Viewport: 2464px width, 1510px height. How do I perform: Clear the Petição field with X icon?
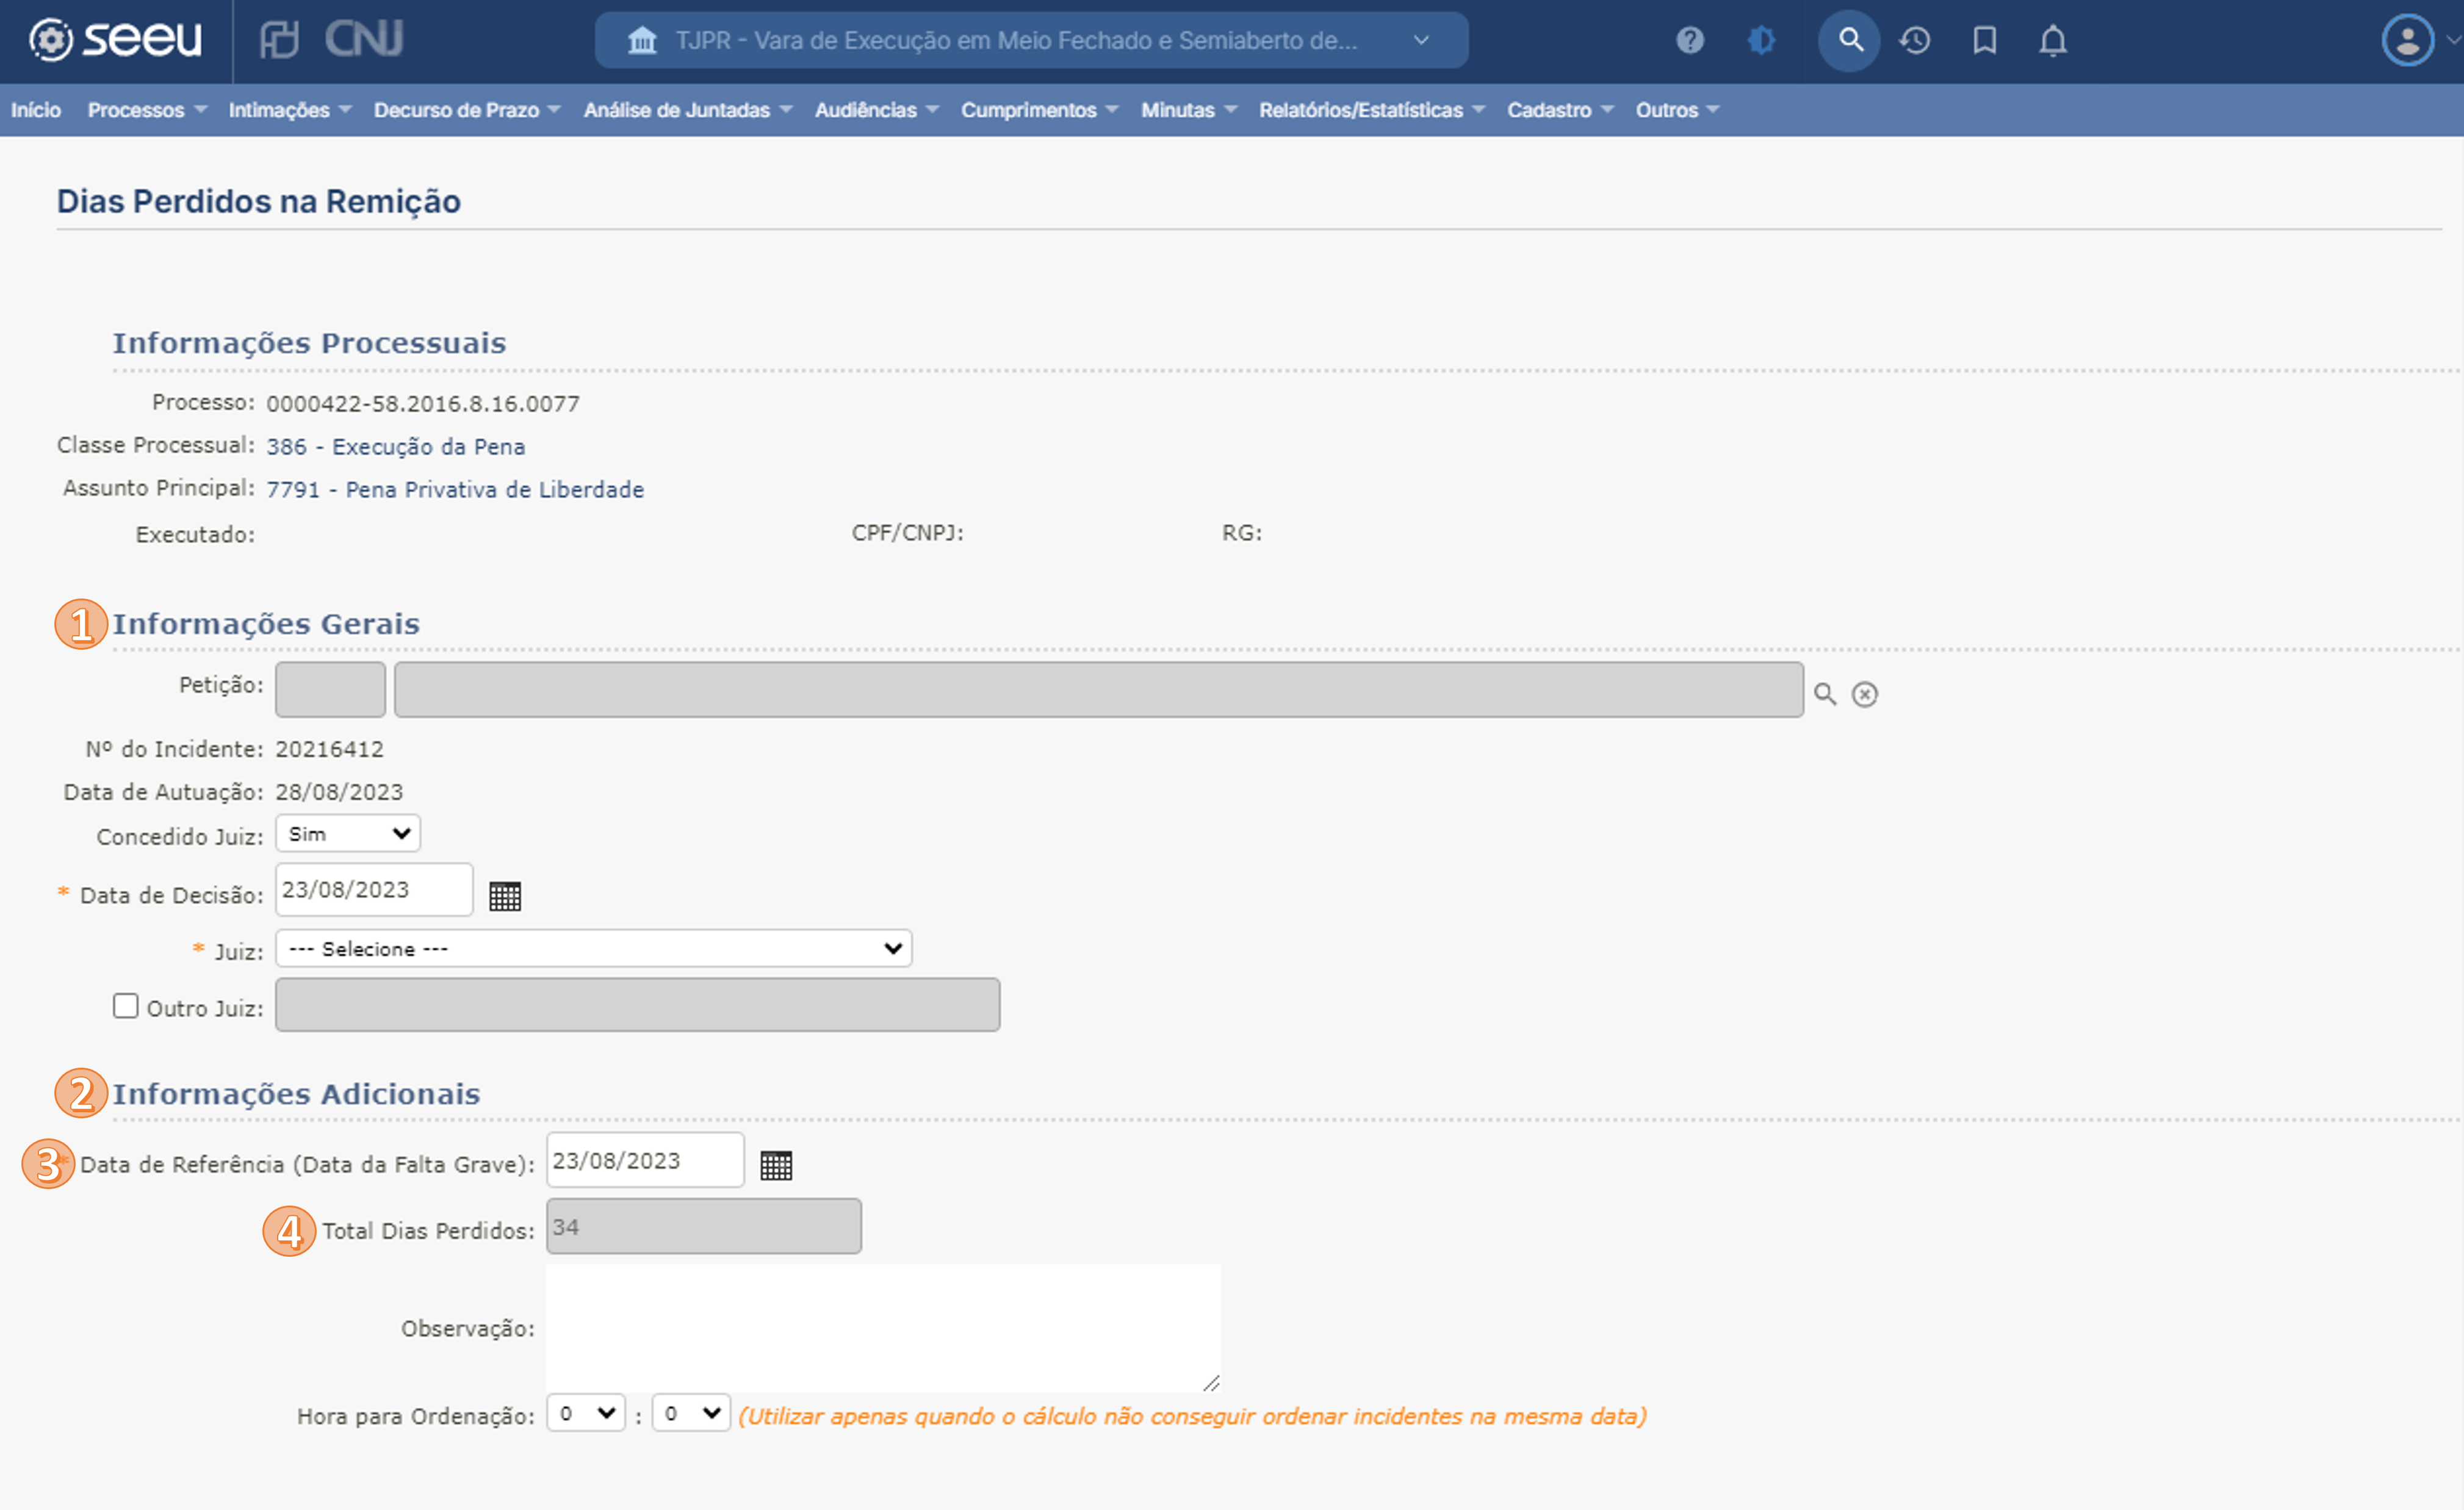(1865, 694)
